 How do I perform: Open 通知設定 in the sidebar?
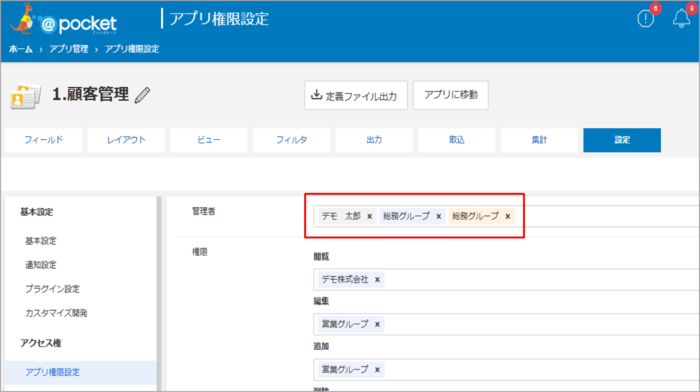coord(41,265)
